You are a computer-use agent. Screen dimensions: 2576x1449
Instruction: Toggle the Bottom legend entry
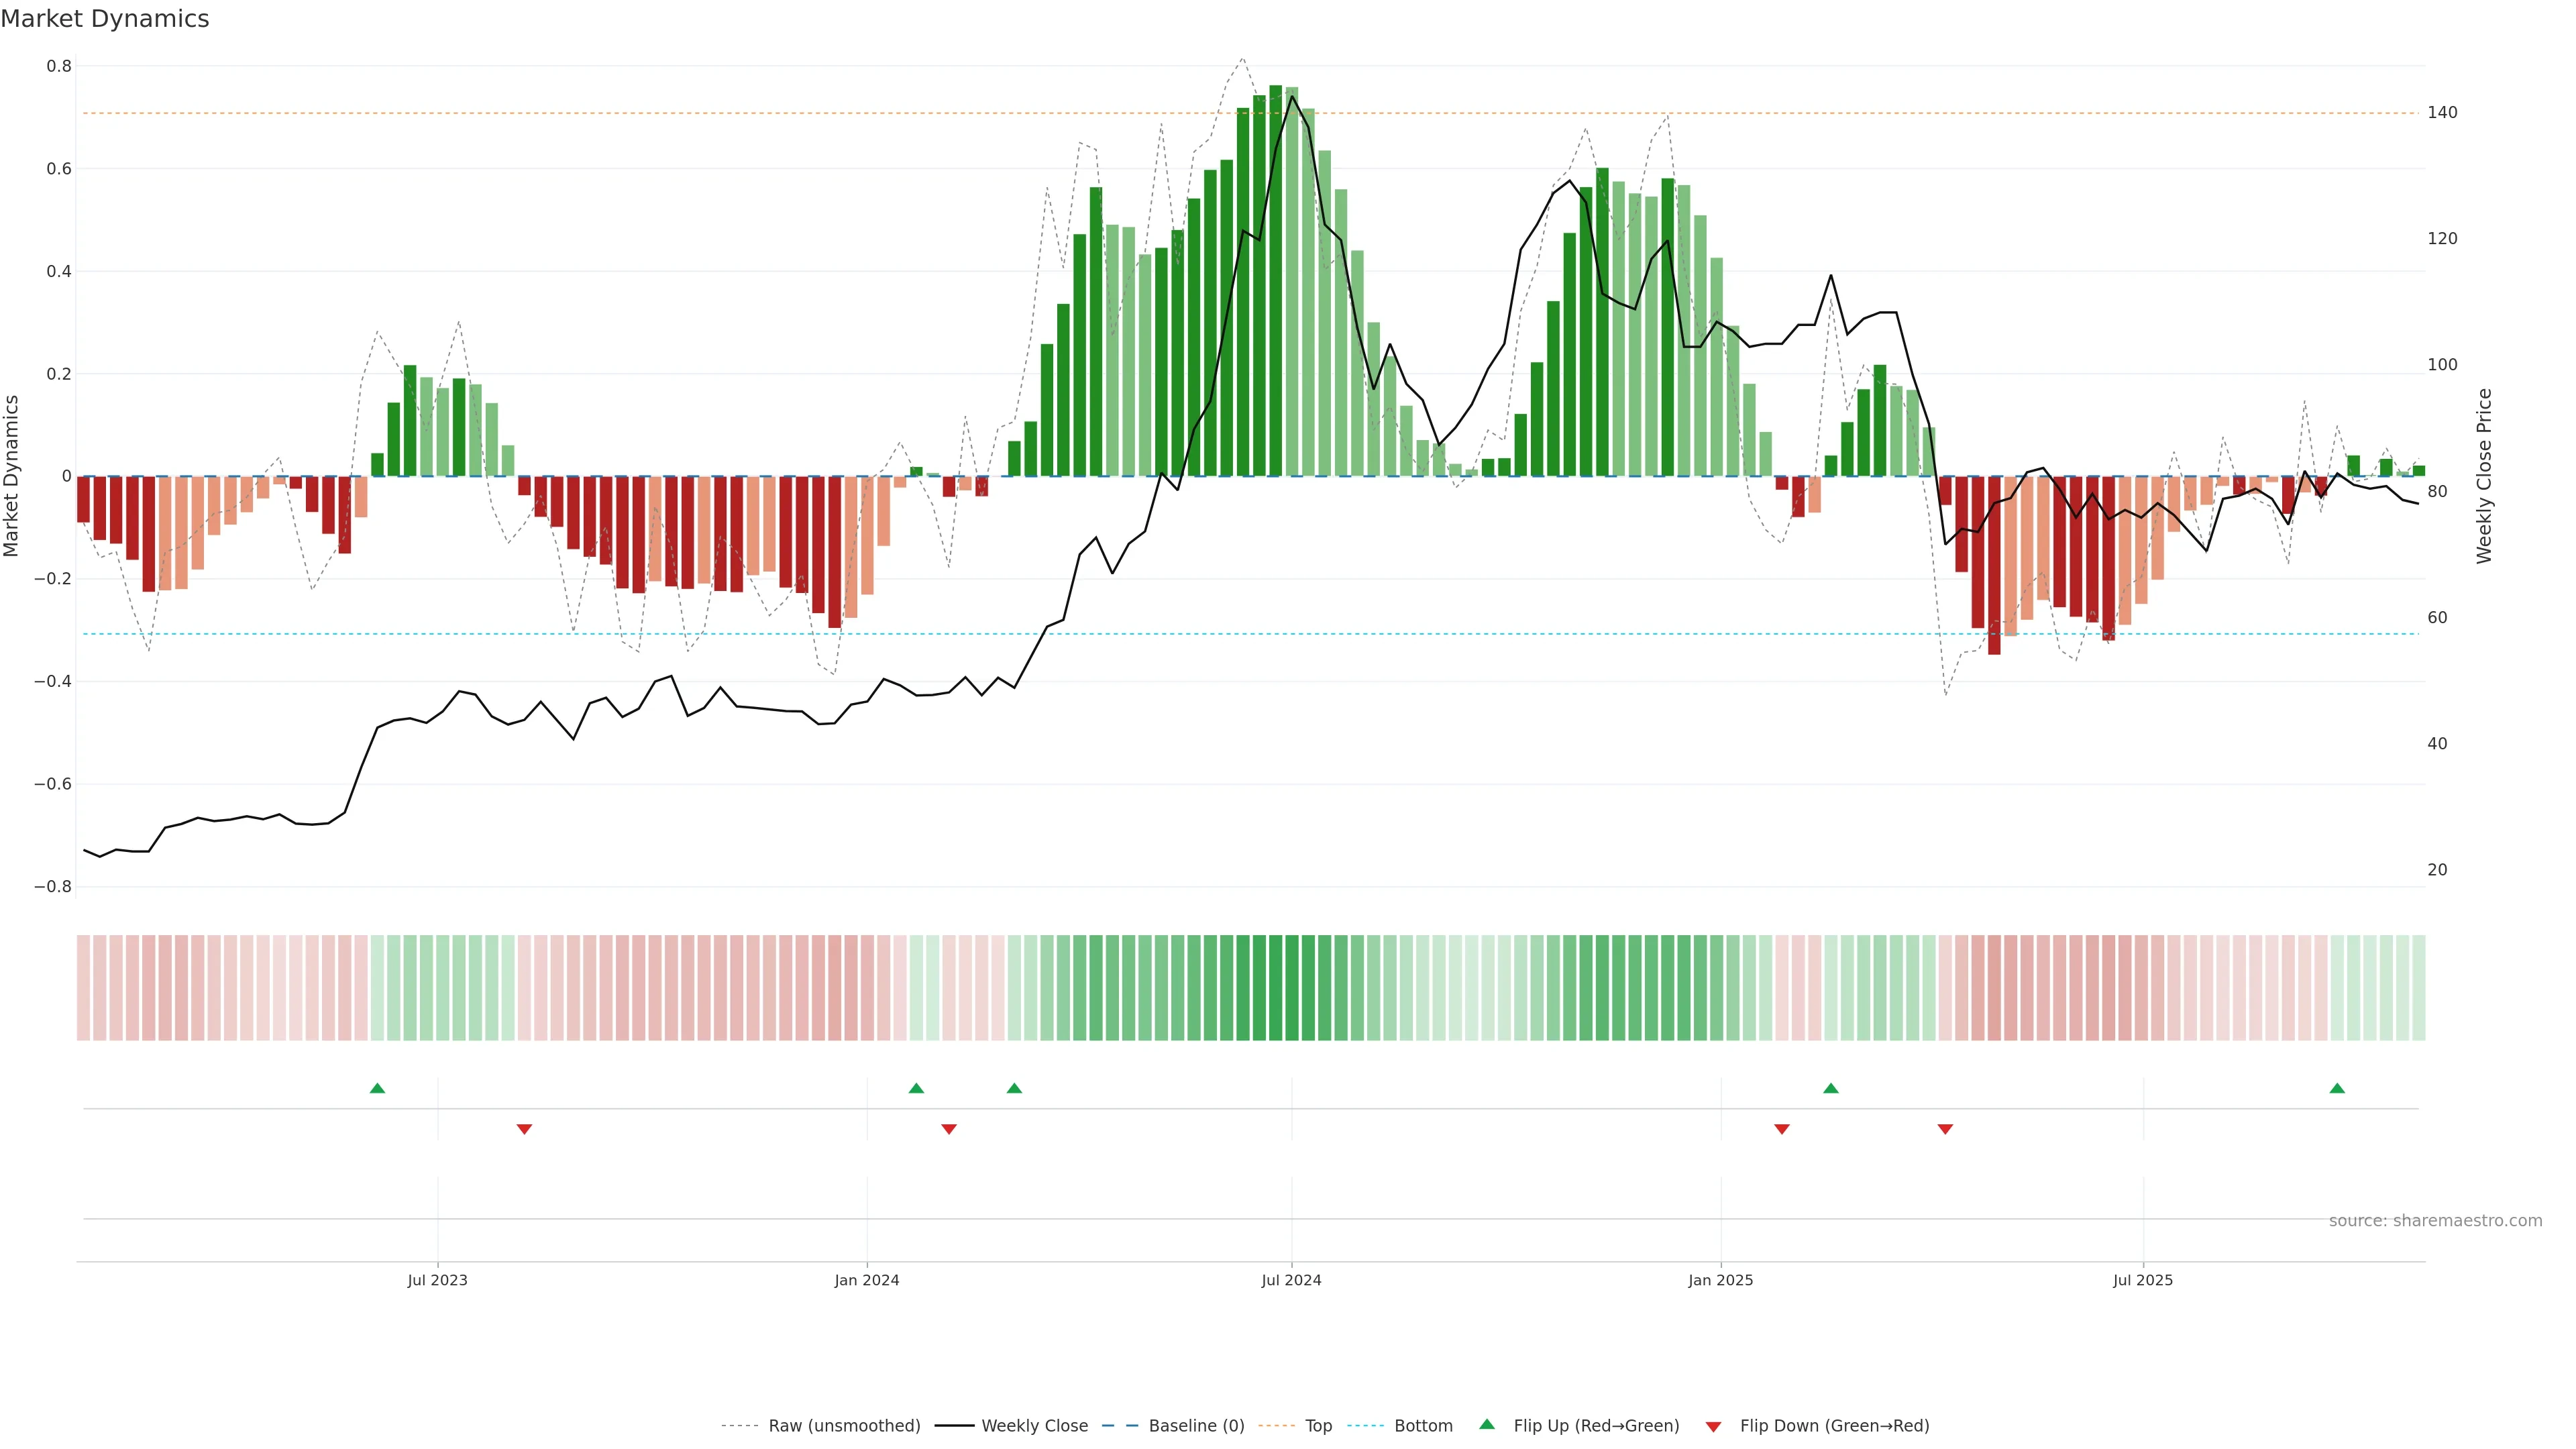coord(1423,1426)
